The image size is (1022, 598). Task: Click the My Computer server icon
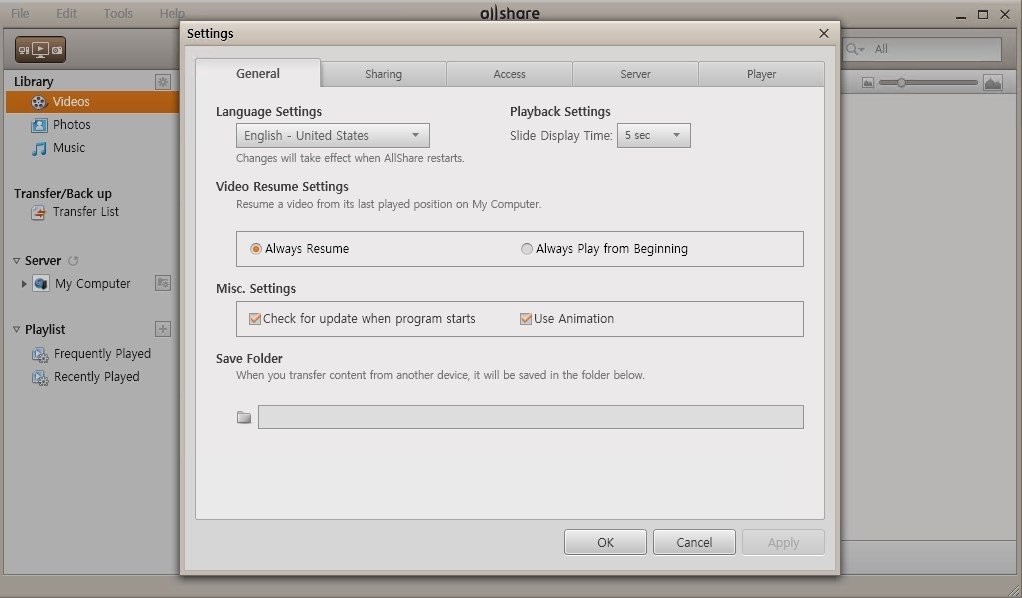[x=40, y=283]
